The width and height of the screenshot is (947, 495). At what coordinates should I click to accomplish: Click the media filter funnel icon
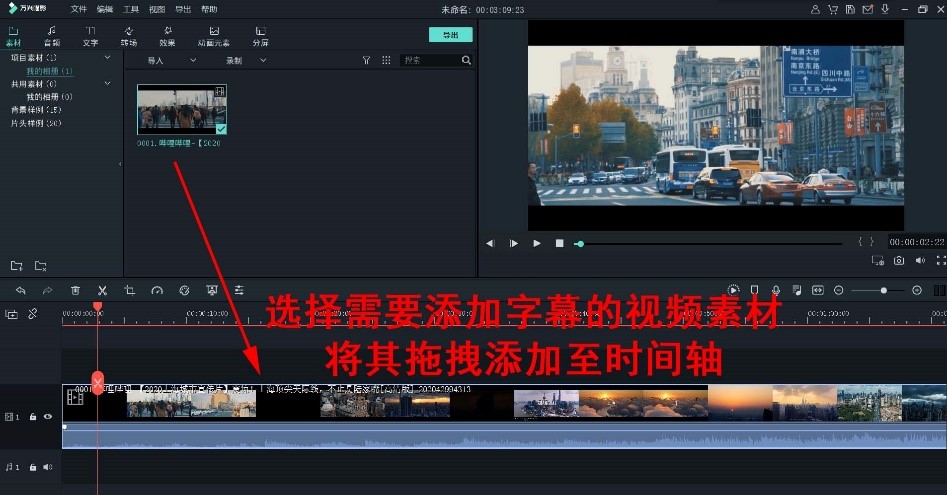tap(366, 60)
